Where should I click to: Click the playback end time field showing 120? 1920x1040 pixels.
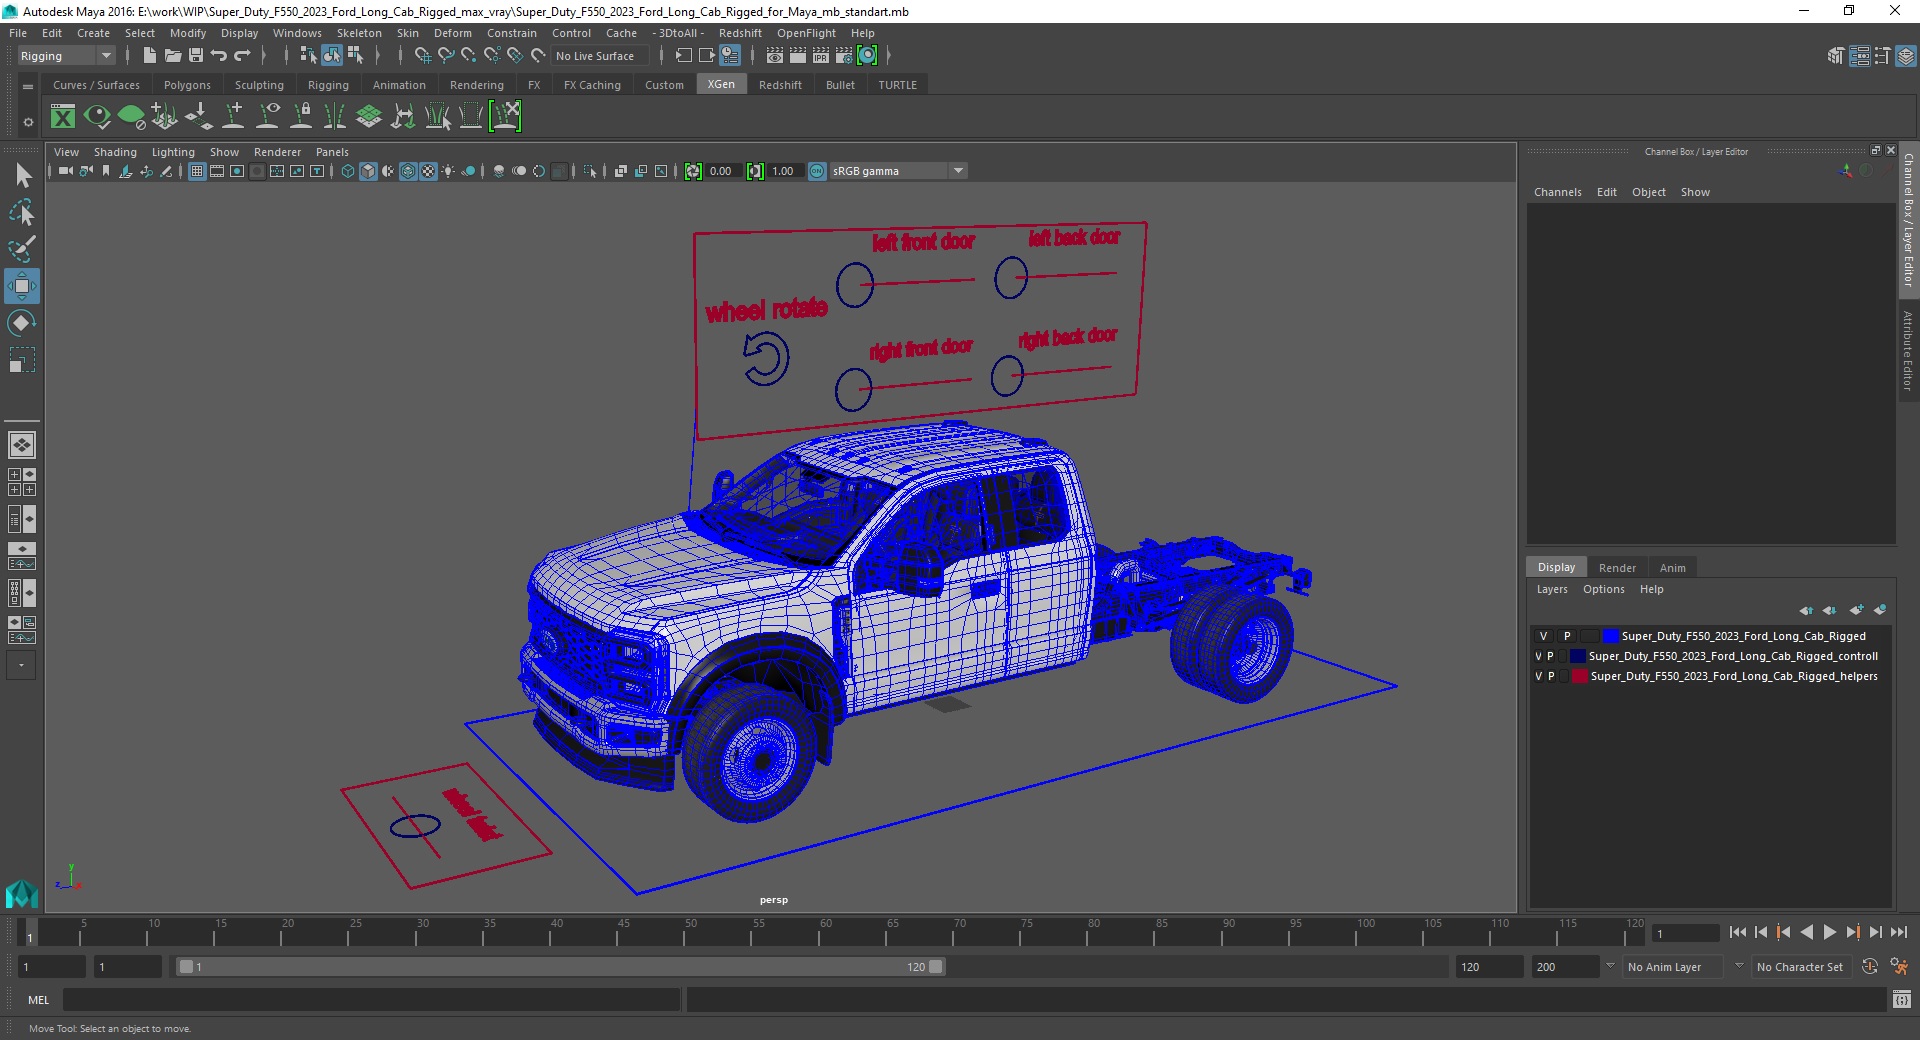click(x=1488, y=967)
